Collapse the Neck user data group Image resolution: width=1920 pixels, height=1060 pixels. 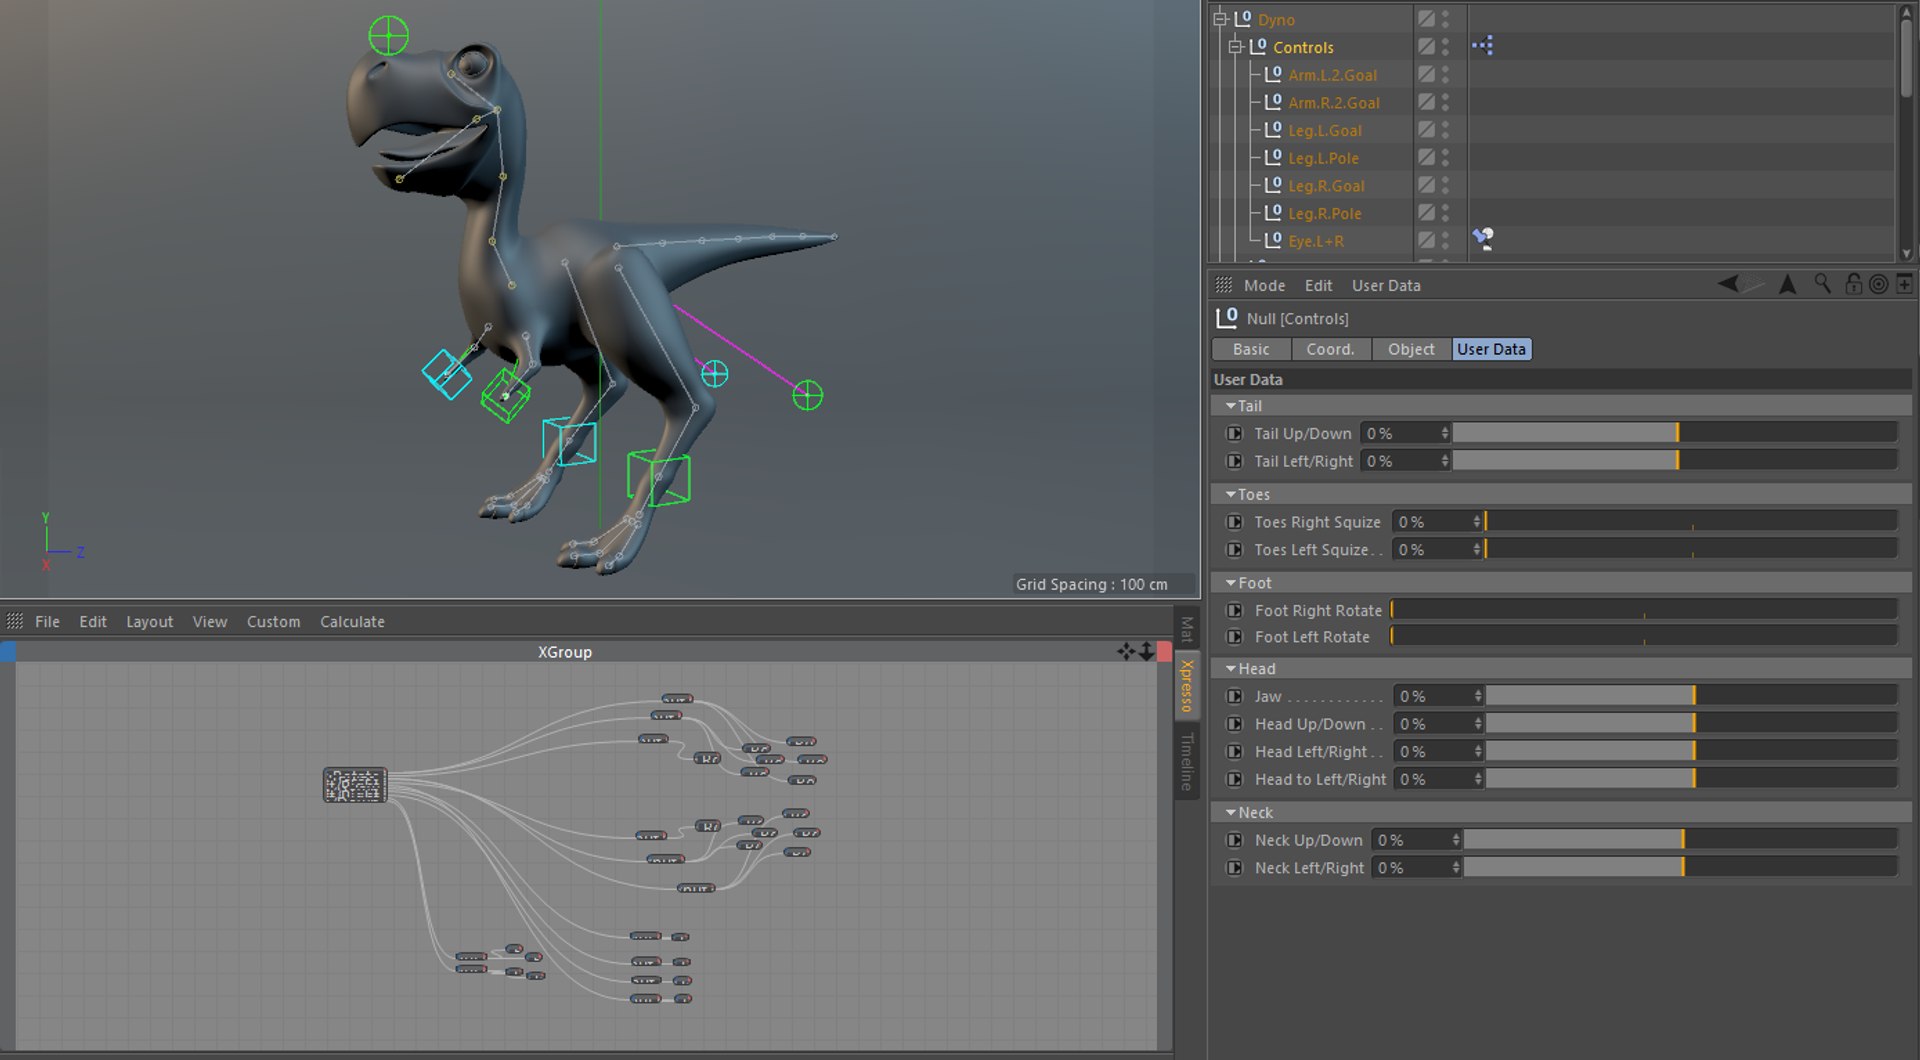pyautogui.click(x=1230, y=812)
